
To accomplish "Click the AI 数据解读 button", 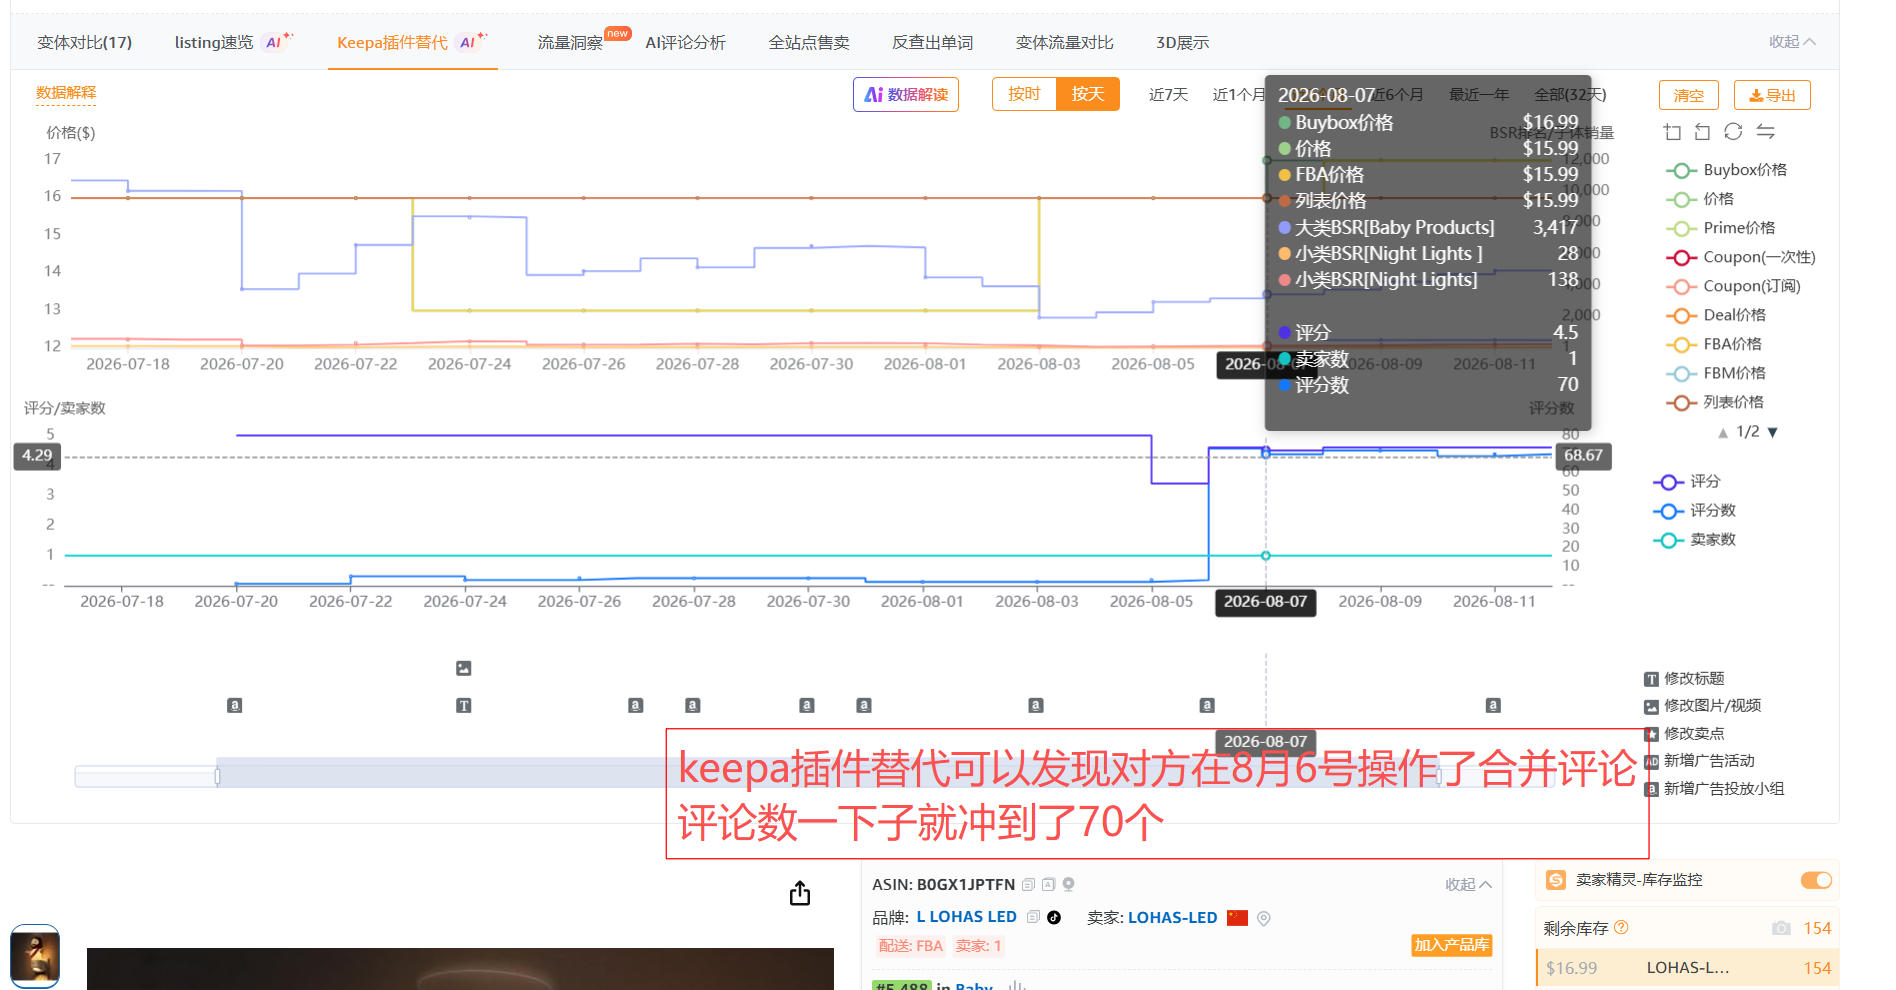I will coord(906,94).
